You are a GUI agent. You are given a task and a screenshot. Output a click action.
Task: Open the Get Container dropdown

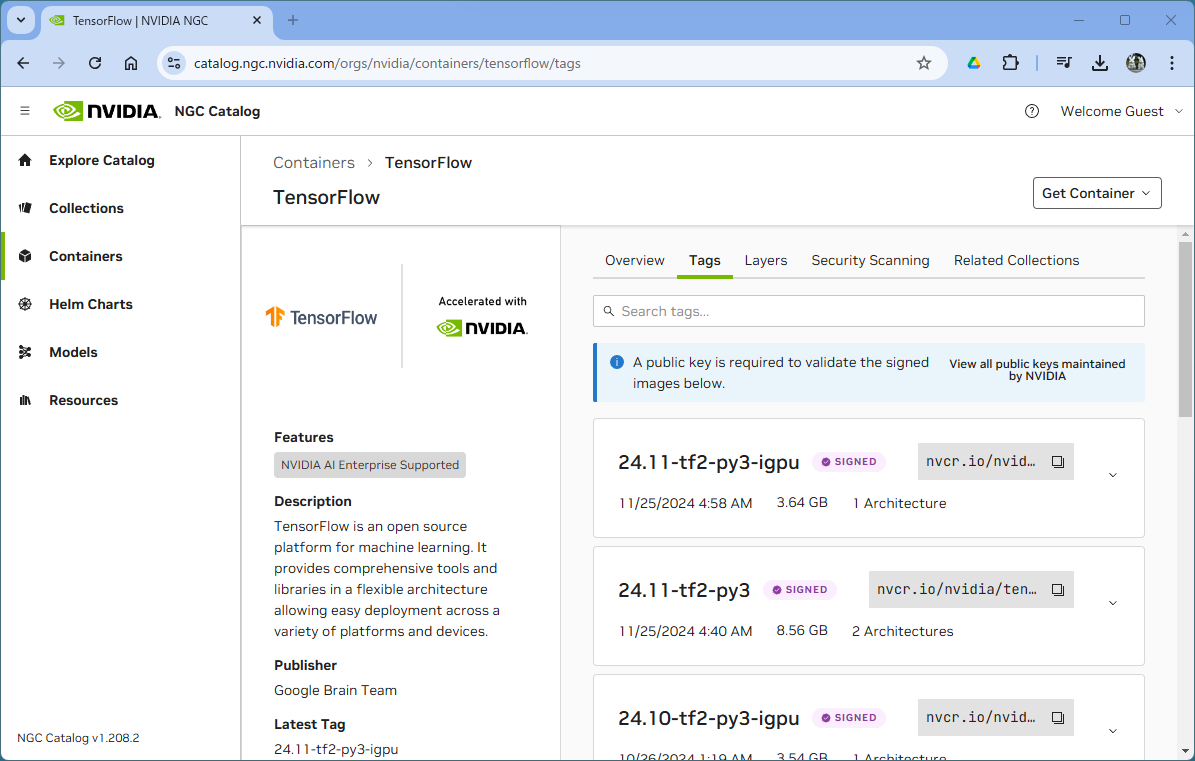1096,193
